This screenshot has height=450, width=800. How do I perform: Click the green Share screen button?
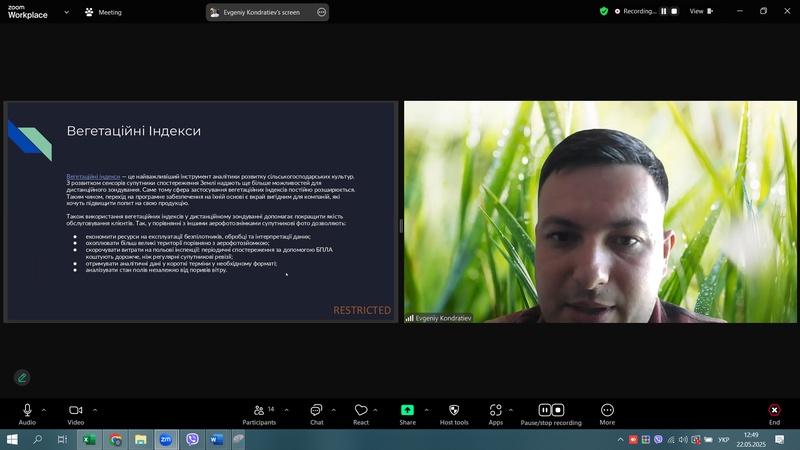[x=407, y=411]
